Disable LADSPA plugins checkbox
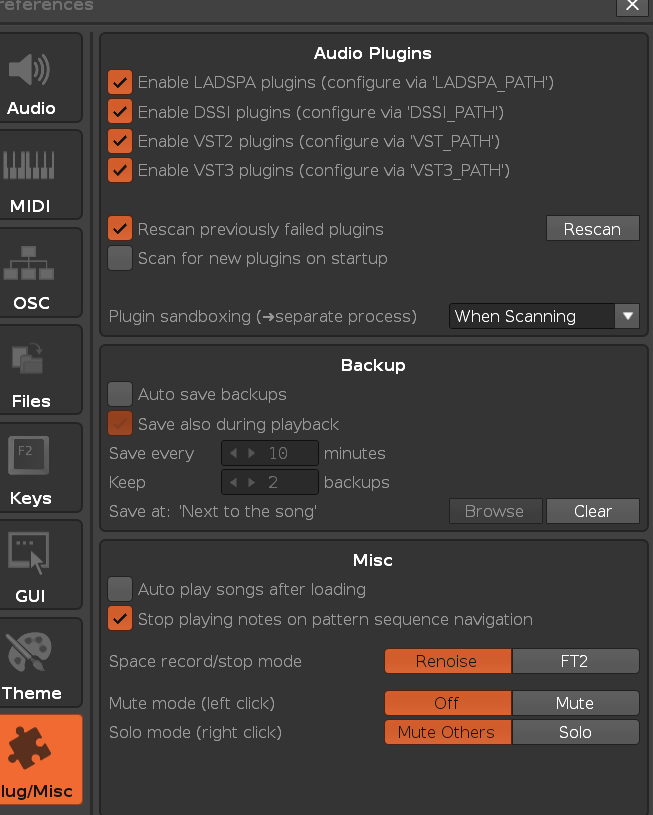653x815 pixels. [x=120, y=82]
